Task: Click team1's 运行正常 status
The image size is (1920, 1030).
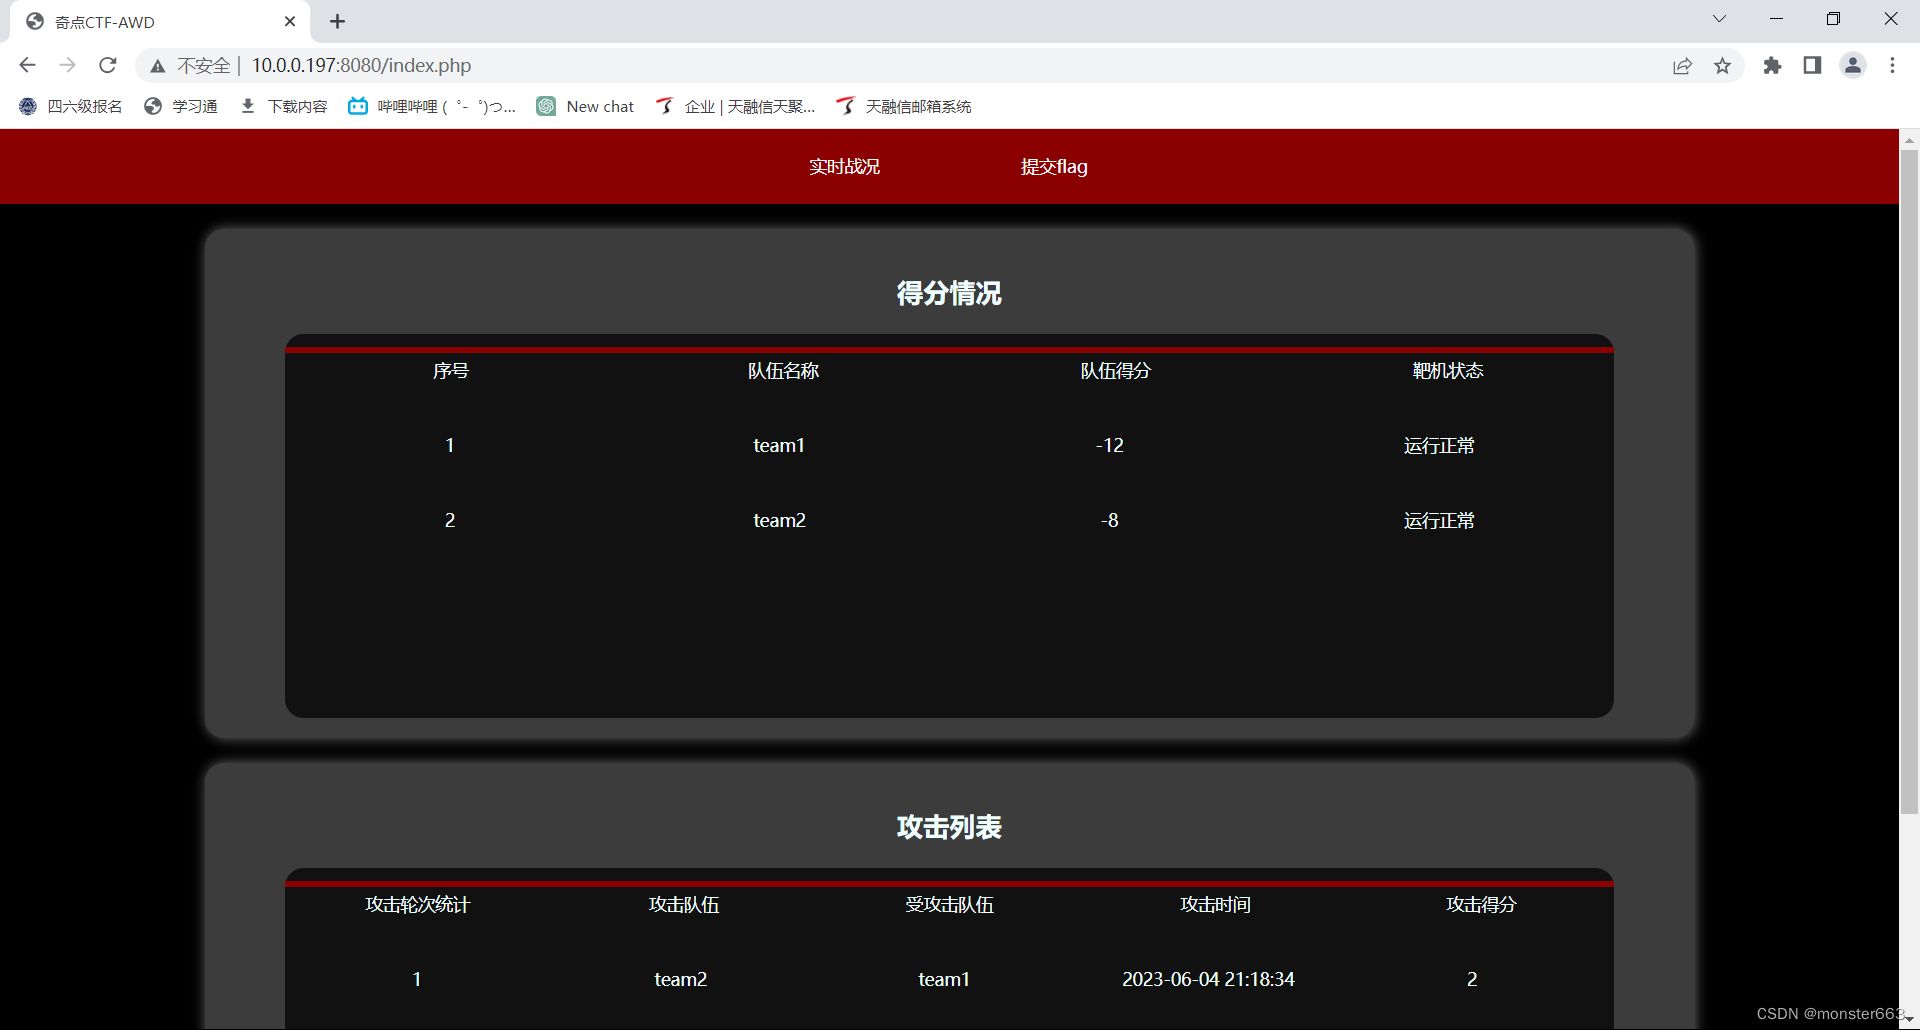Action: pos(1439,446)
